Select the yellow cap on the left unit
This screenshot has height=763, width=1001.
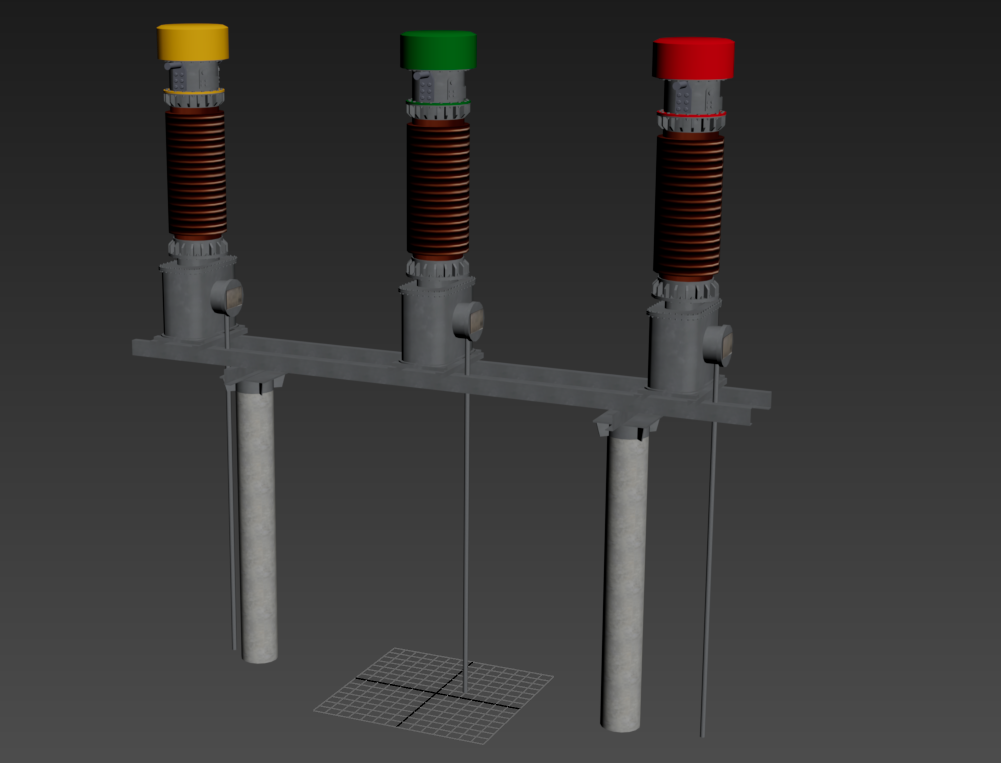[x=193, y=42]
